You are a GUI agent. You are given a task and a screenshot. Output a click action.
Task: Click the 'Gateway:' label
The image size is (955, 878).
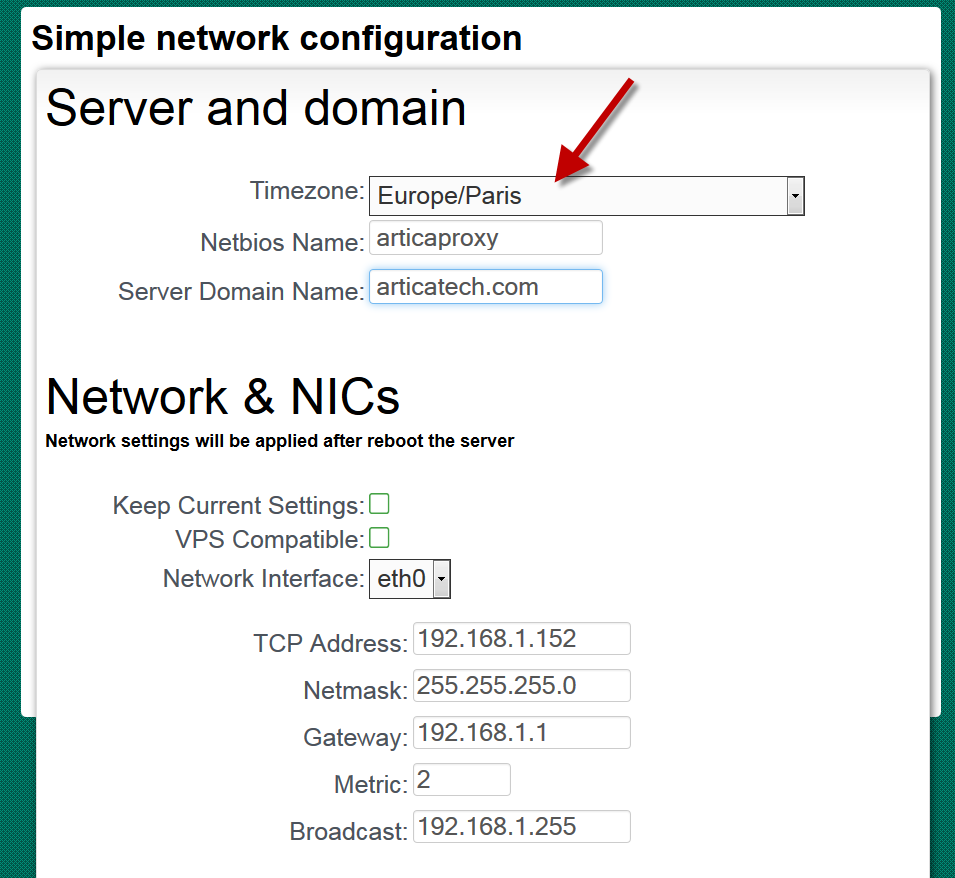pos(356,737)
